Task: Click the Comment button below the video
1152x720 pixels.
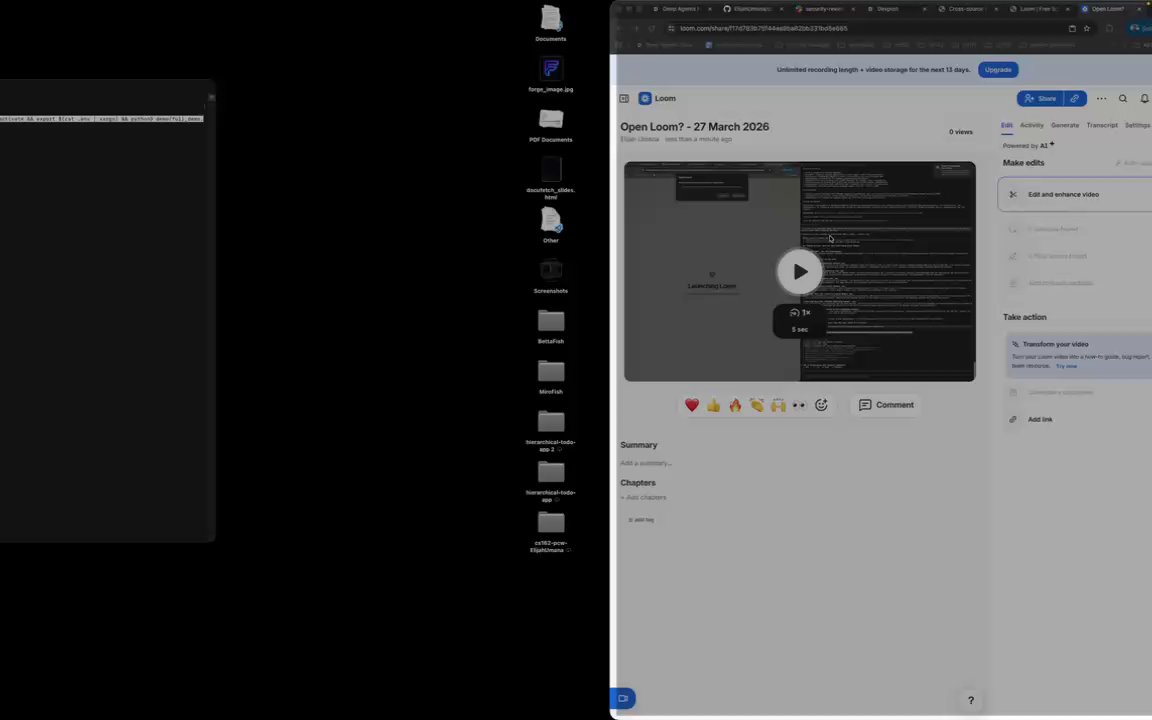Action: (886, 405)
